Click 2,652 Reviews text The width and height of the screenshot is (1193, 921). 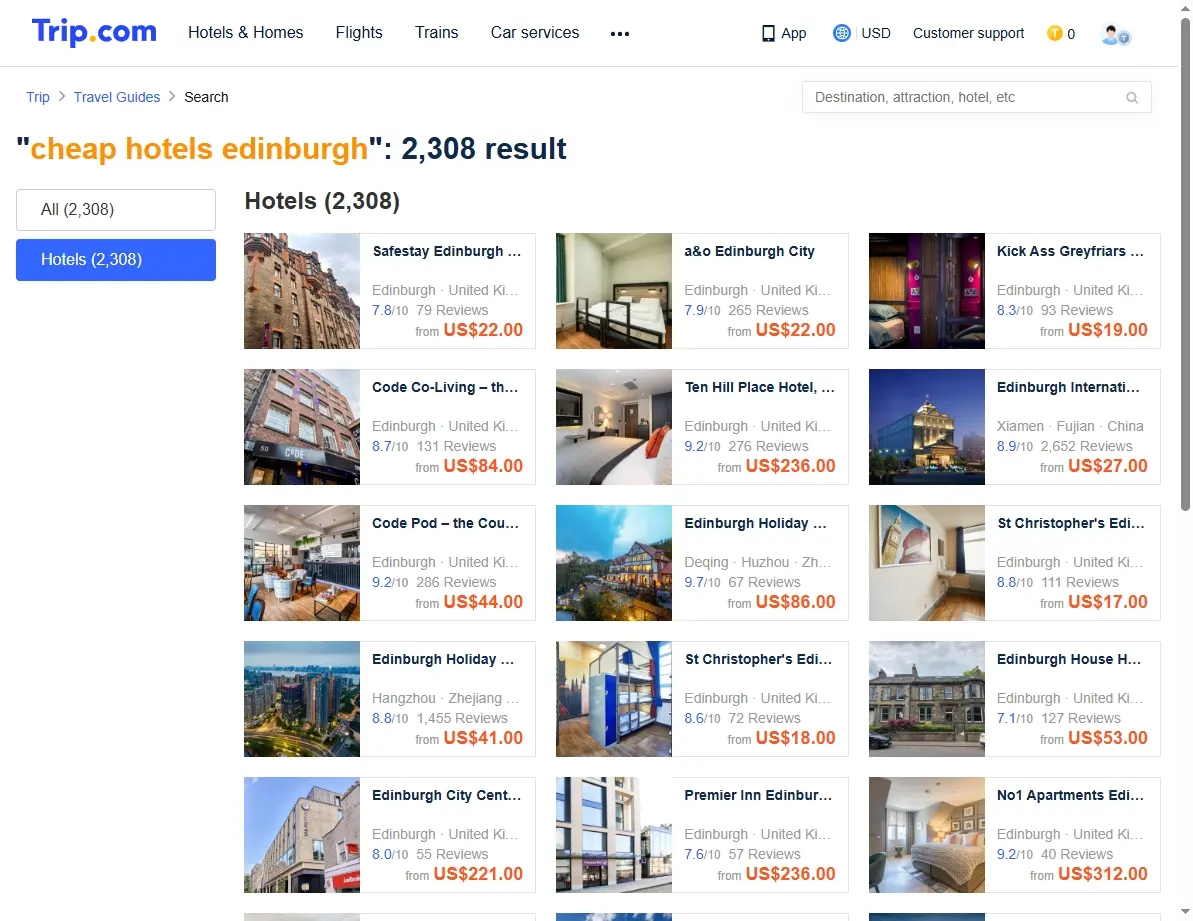click(x=1086, y=446)
